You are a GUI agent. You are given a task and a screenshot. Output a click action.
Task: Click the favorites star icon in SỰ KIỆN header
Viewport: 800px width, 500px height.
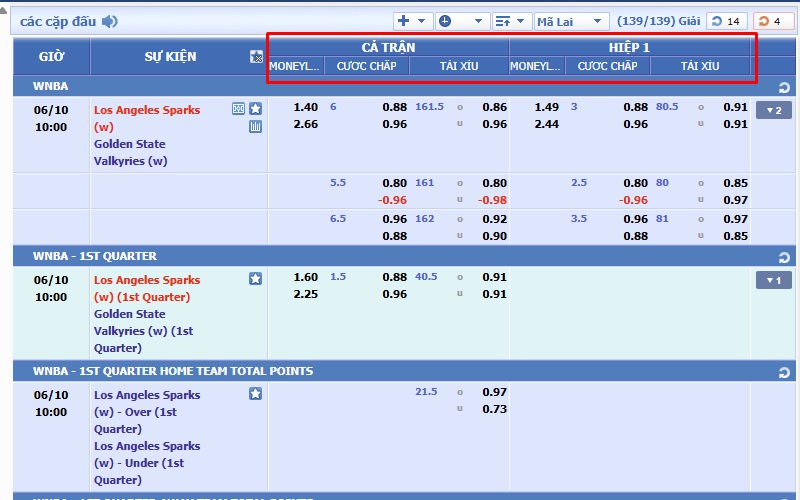tap(256, 57)
